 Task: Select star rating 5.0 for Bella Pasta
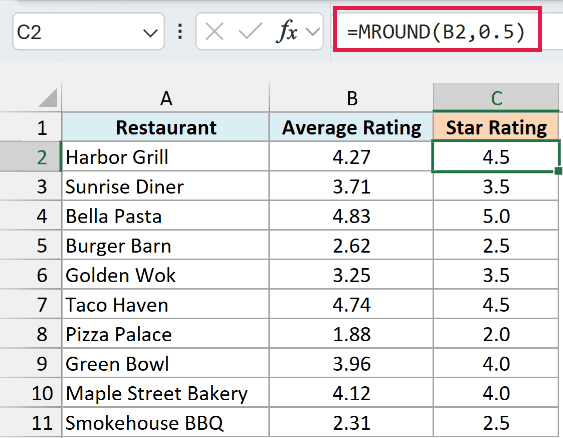496,216
